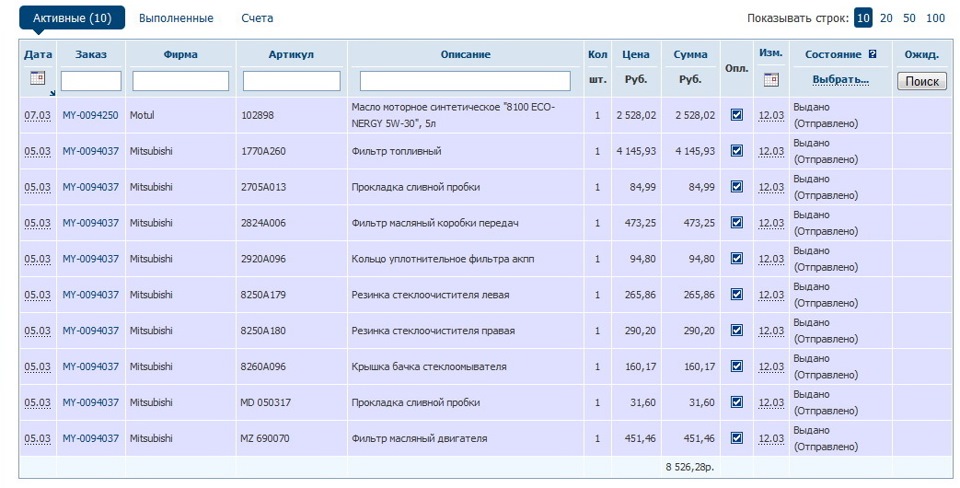Click the sort arrow under Дата column
Image resolution: width=960 pixels, height=488 pixels.
pos(51,92)
